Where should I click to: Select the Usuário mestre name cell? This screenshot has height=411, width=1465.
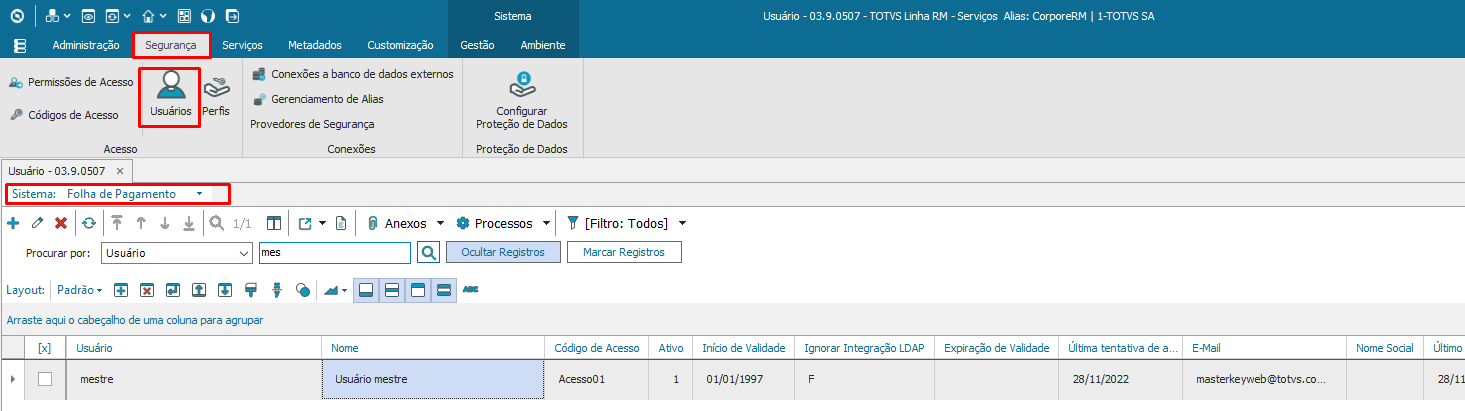coord(434,379)
